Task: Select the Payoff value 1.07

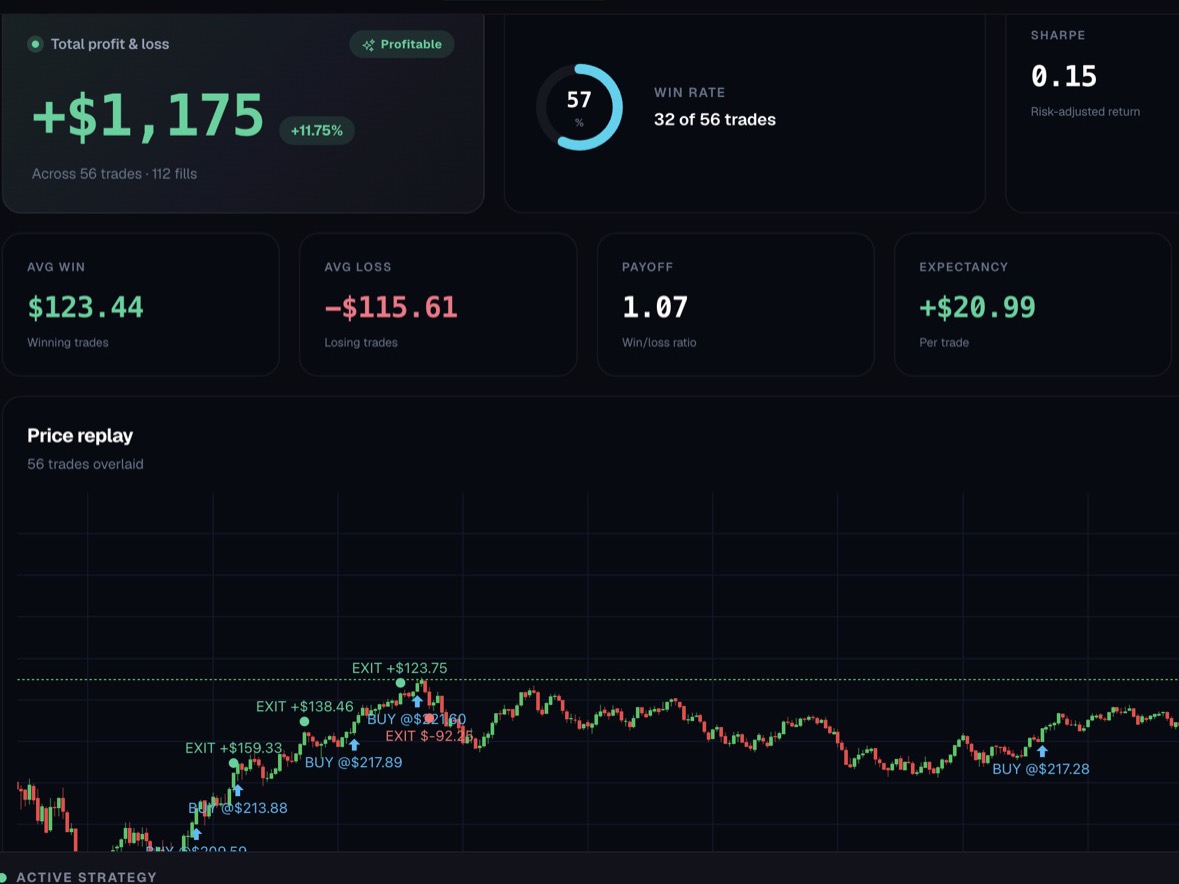Action: 654,307
